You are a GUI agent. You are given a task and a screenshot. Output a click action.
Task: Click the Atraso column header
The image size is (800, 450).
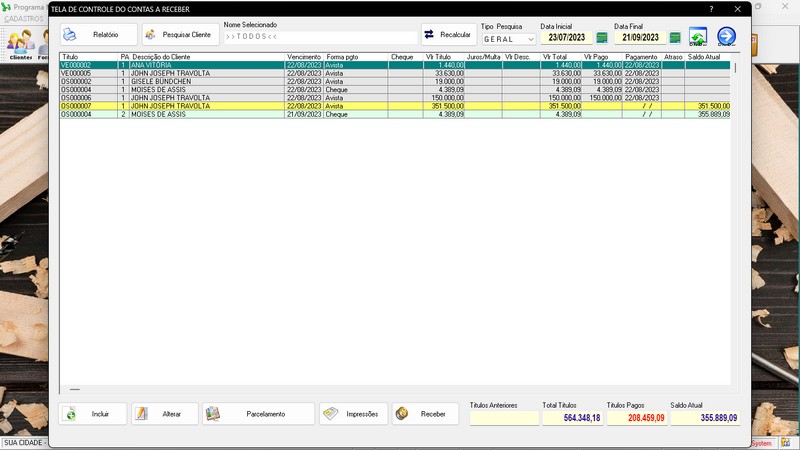tap(673, 57)
